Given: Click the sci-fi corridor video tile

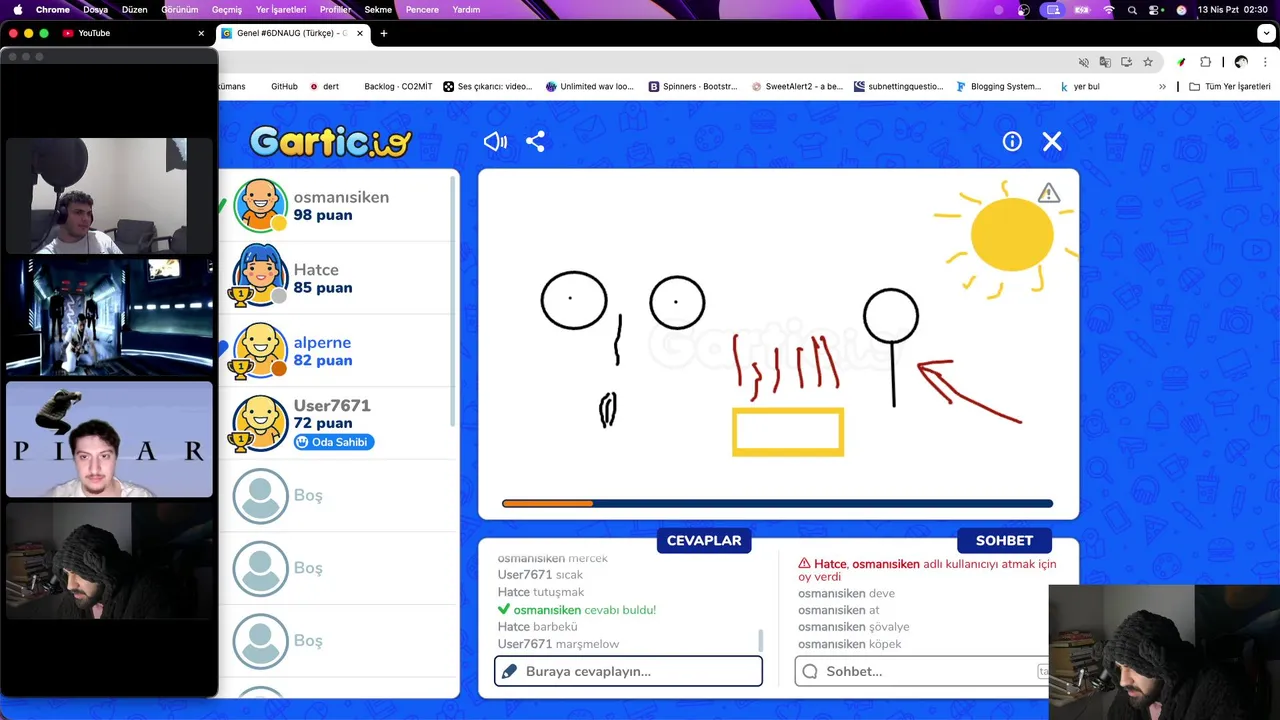Looking at the screenshot, I should click(109, 318).
